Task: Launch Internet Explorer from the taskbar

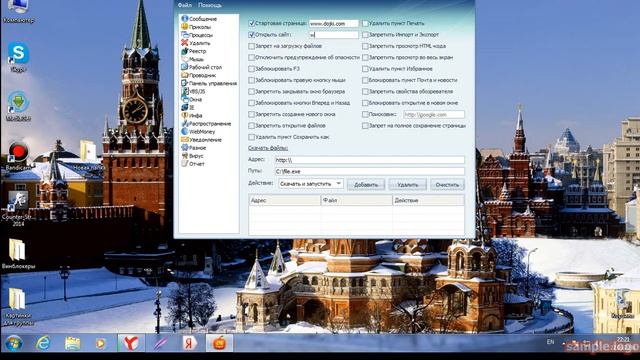Action: coord(42,343)
